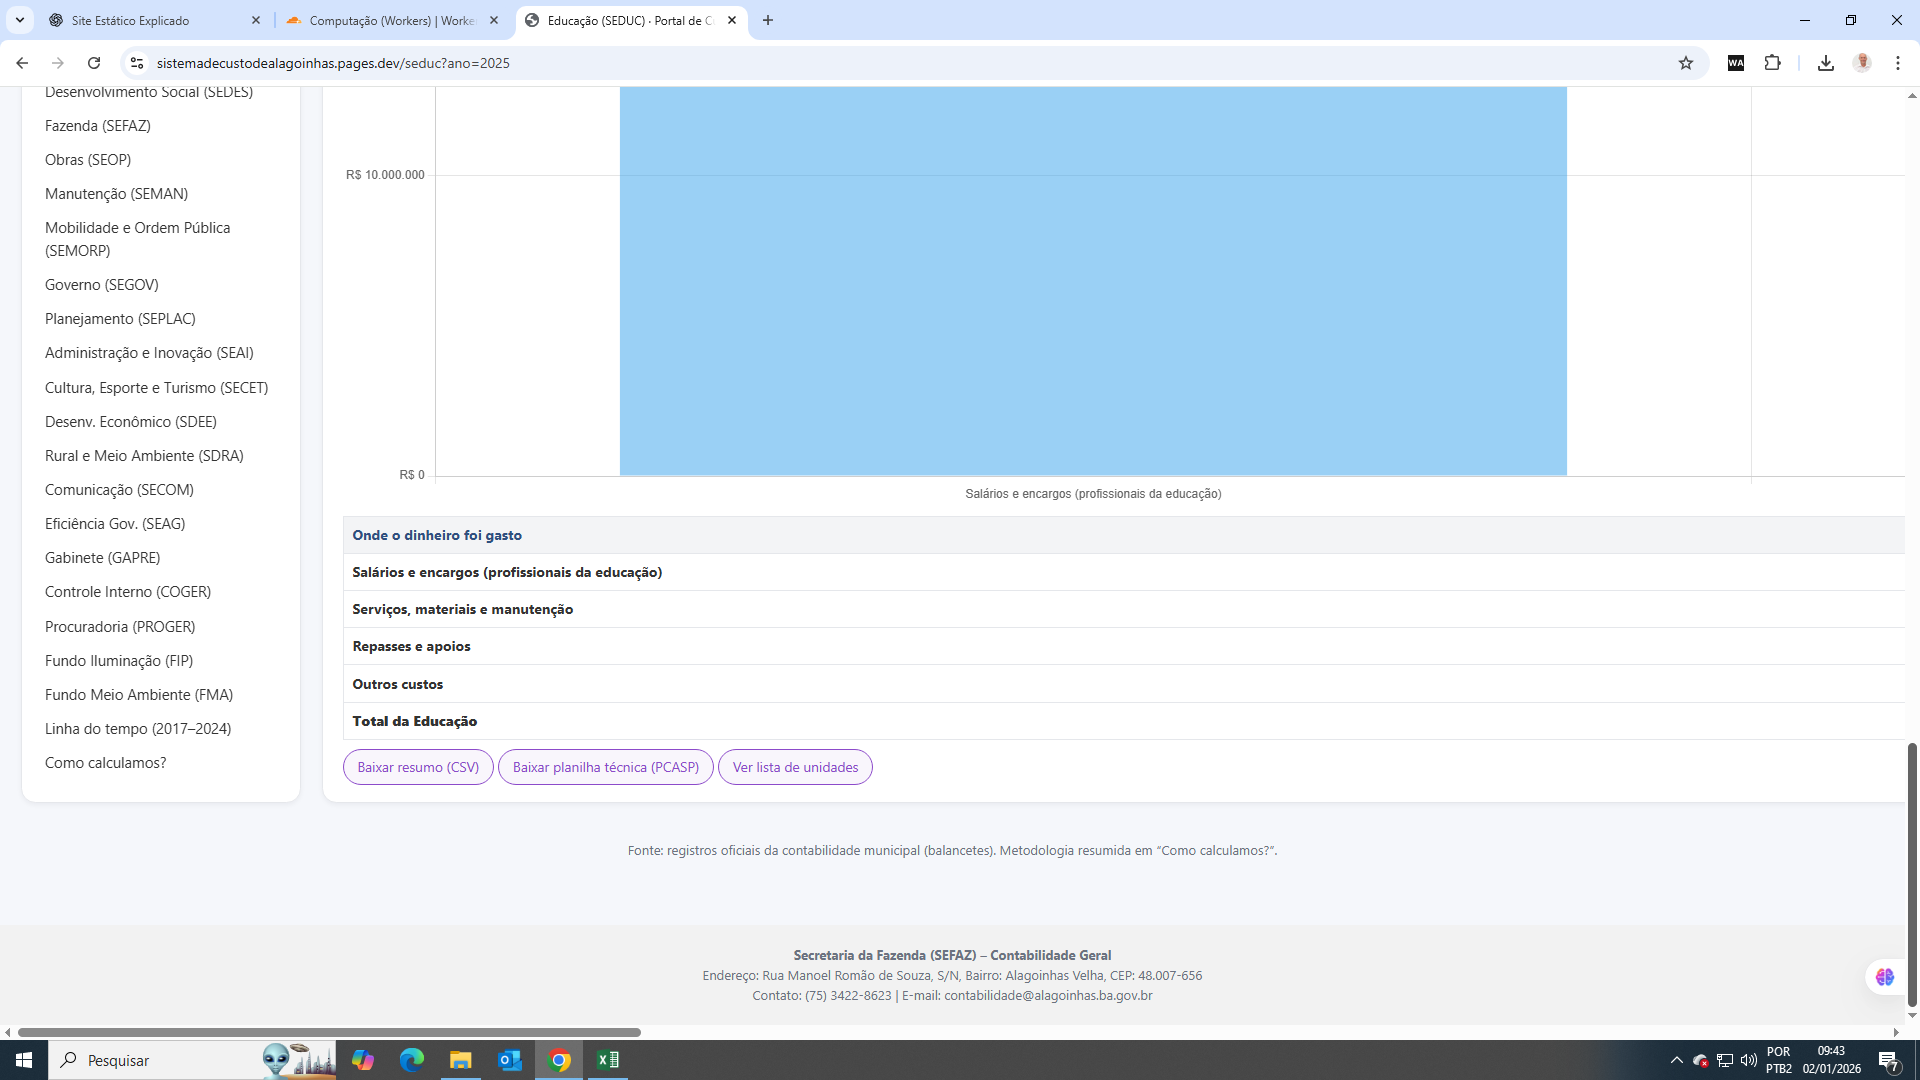Open the Chrome Downloads icon

click(x=1826, y=62)
